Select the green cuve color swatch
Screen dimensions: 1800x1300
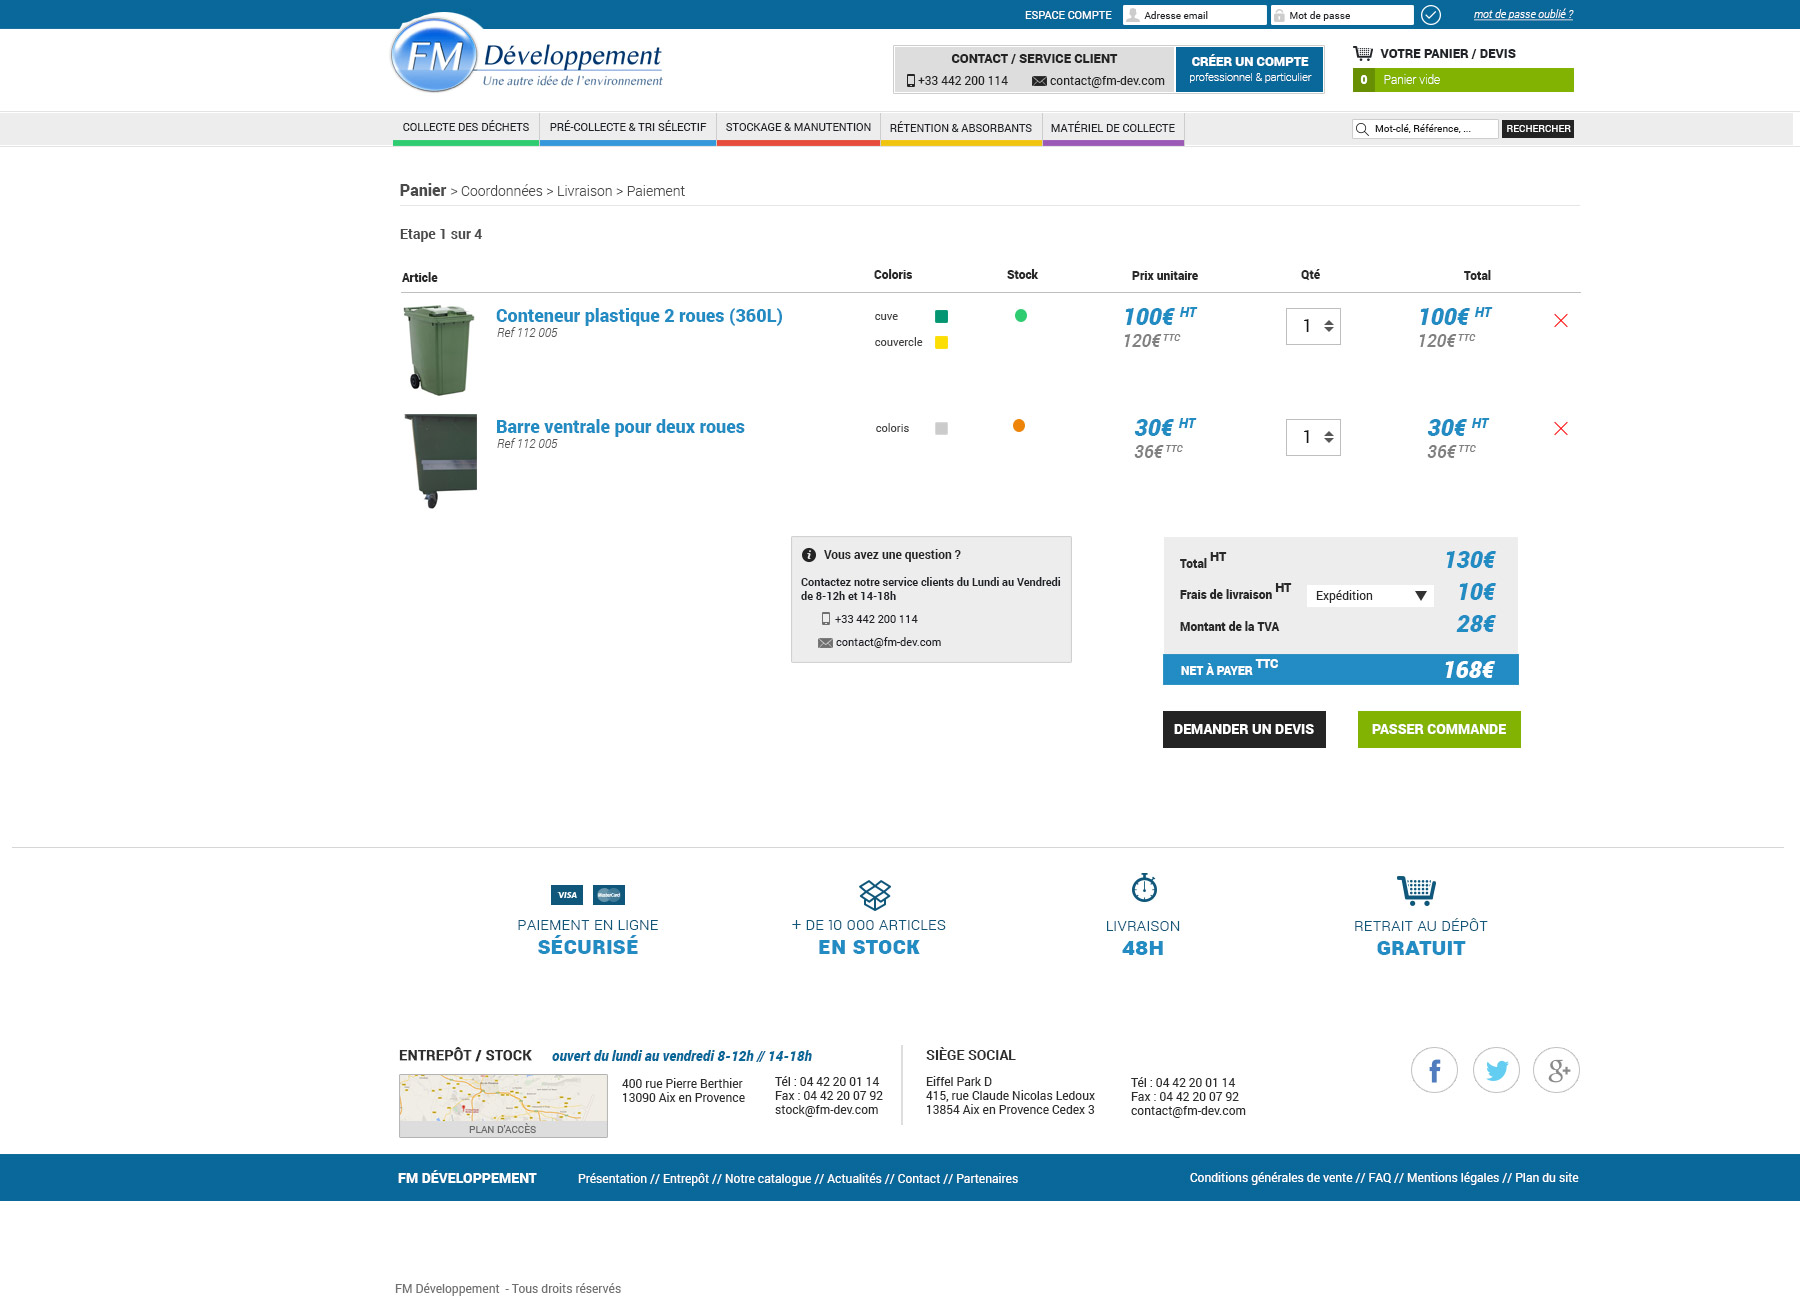click(941, 317)
